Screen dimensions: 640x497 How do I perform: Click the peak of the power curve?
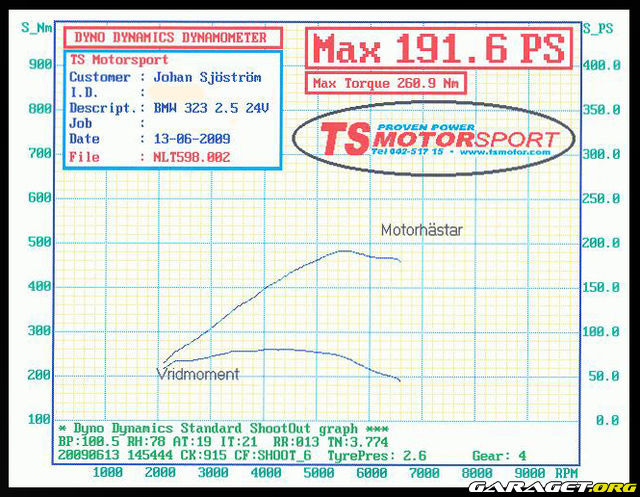coord(344,251)
